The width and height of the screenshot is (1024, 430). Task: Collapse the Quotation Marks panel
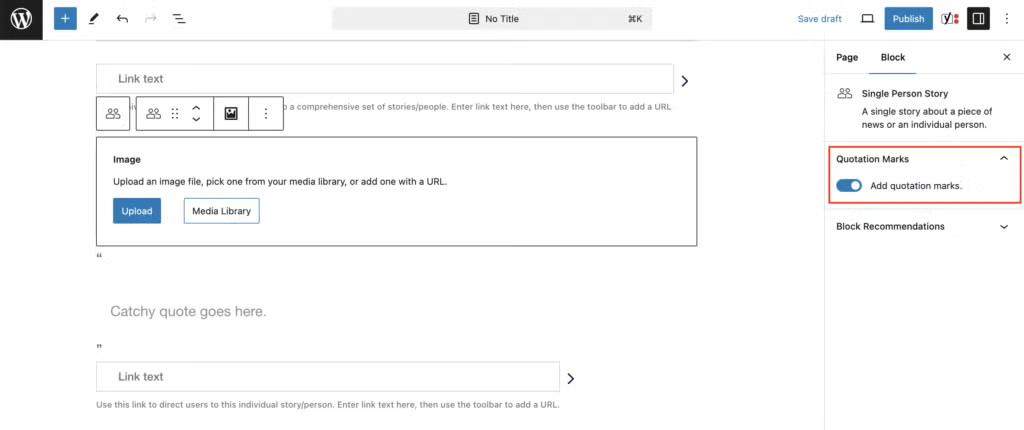[1004, 158]
